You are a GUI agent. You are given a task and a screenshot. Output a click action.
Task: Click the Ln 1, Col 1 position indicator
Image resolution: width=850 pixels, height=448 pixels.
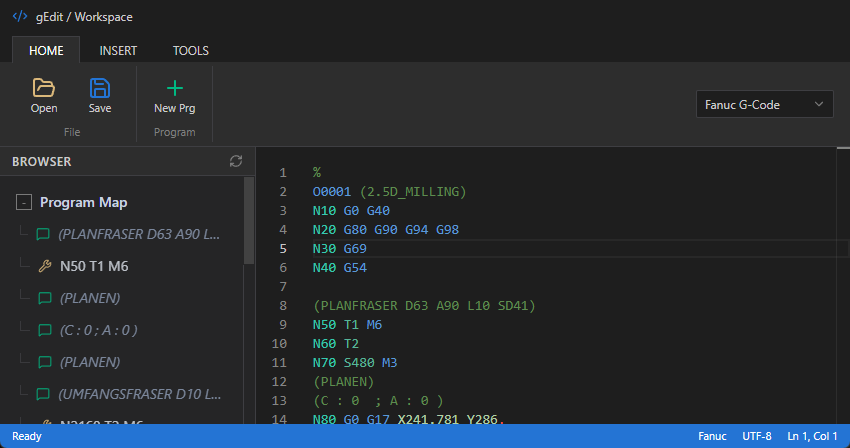(x=812, y=436)
